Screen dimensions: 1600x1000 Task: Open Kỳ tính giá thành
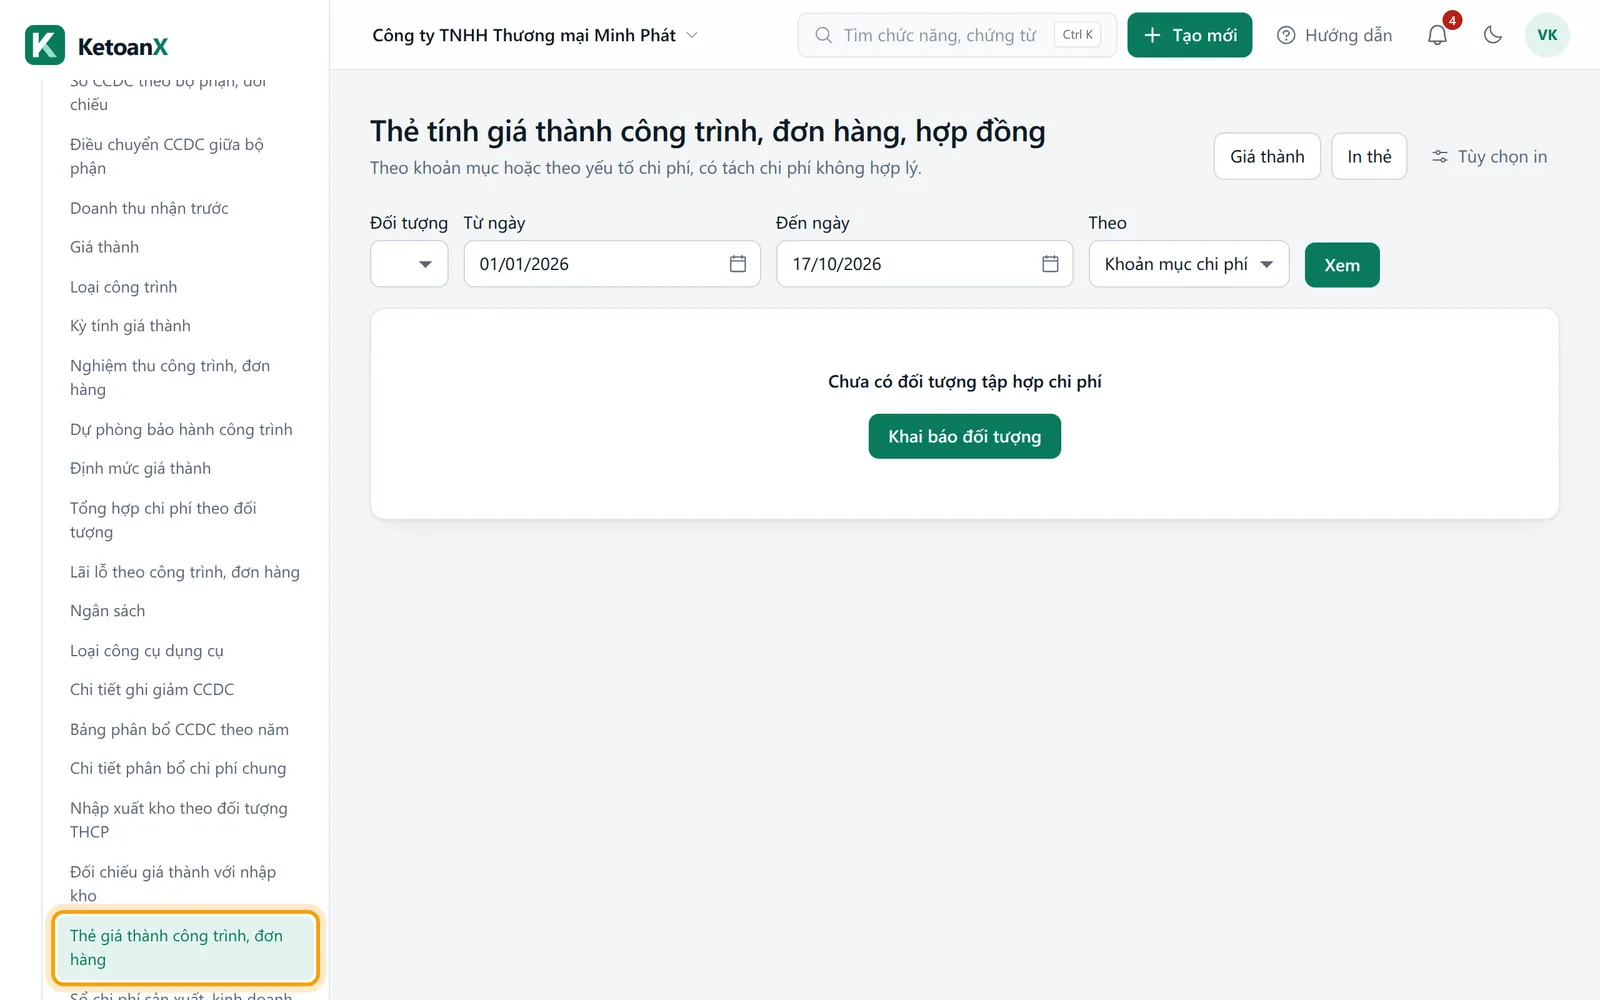click(x=184, y=326)
